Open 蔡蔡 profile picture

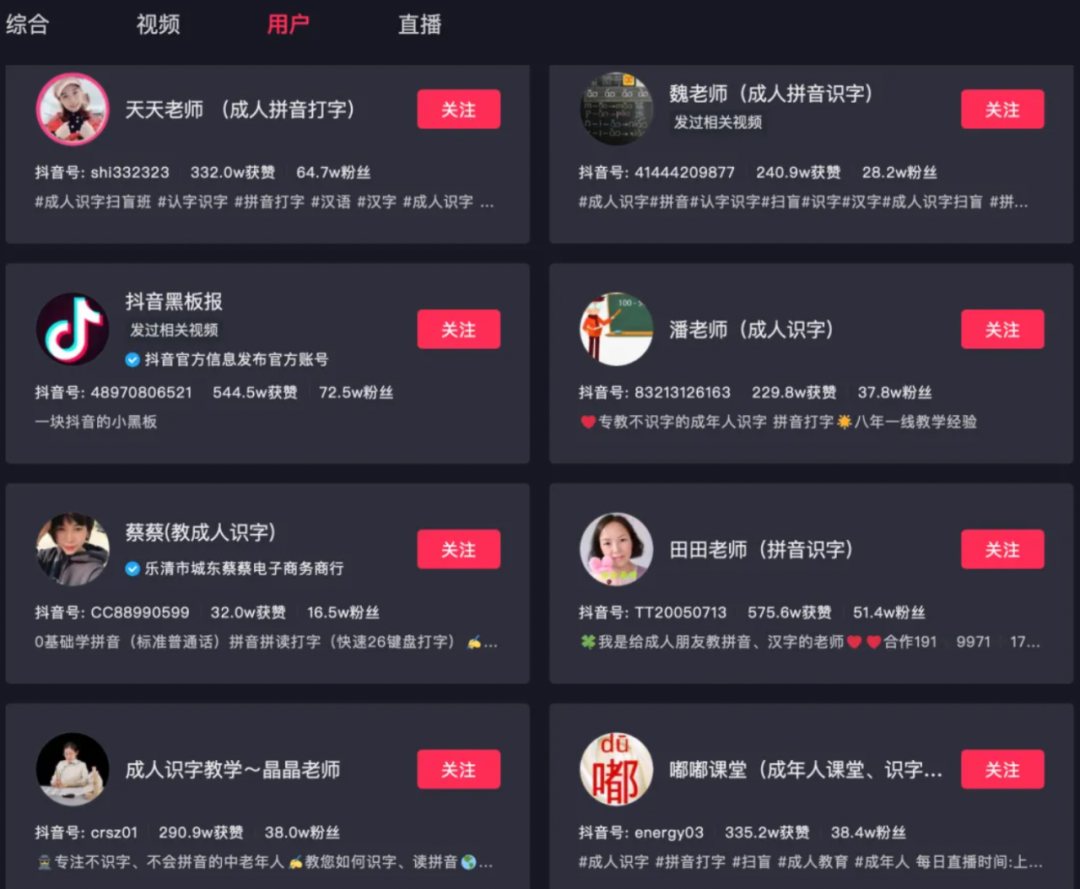pyautogui.click(x=72, y=549)
